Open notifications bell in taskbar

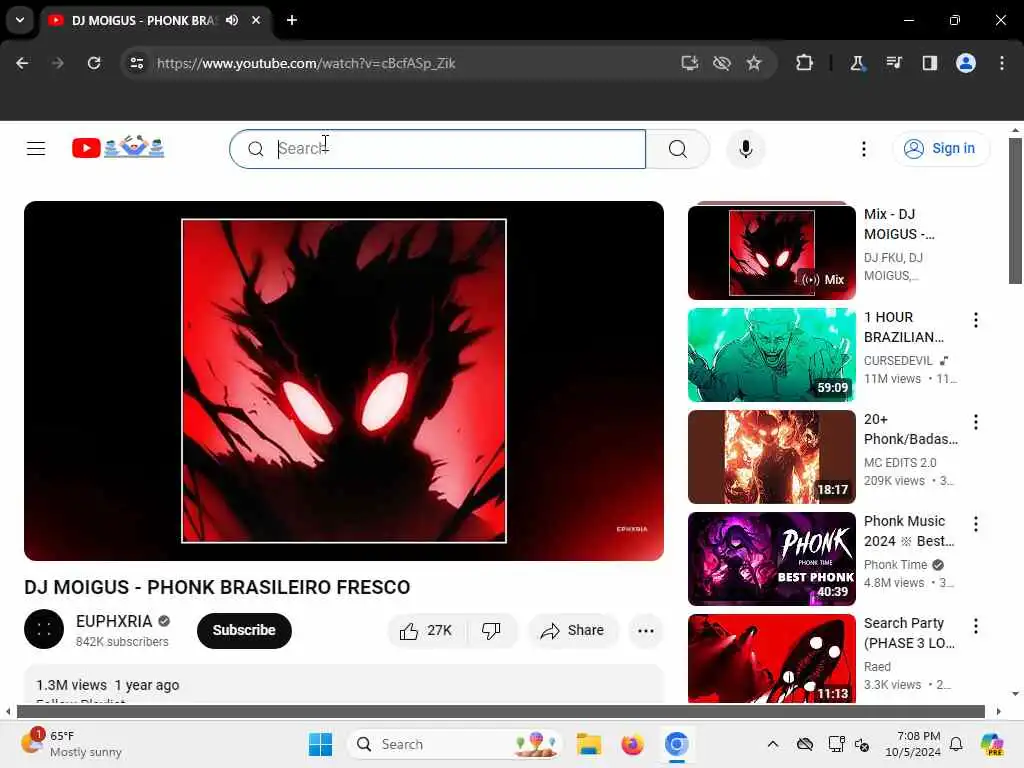click(x=956, y=744)
